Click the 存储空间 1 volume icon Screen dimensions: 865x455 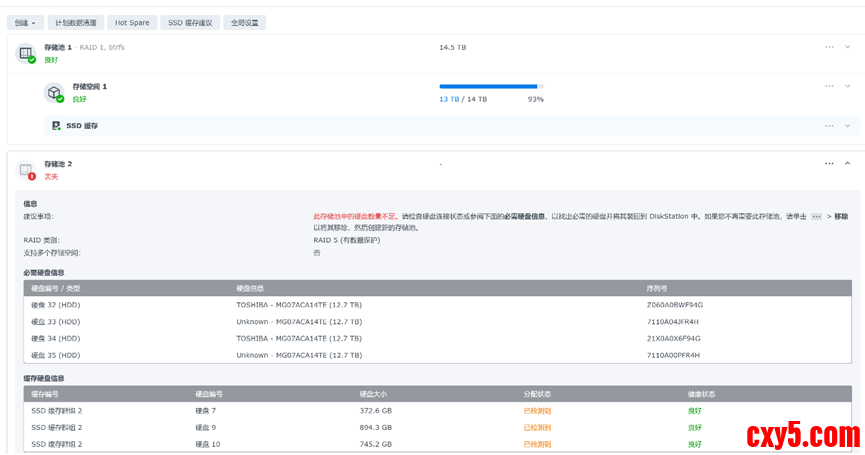click(x=53, y=92)
